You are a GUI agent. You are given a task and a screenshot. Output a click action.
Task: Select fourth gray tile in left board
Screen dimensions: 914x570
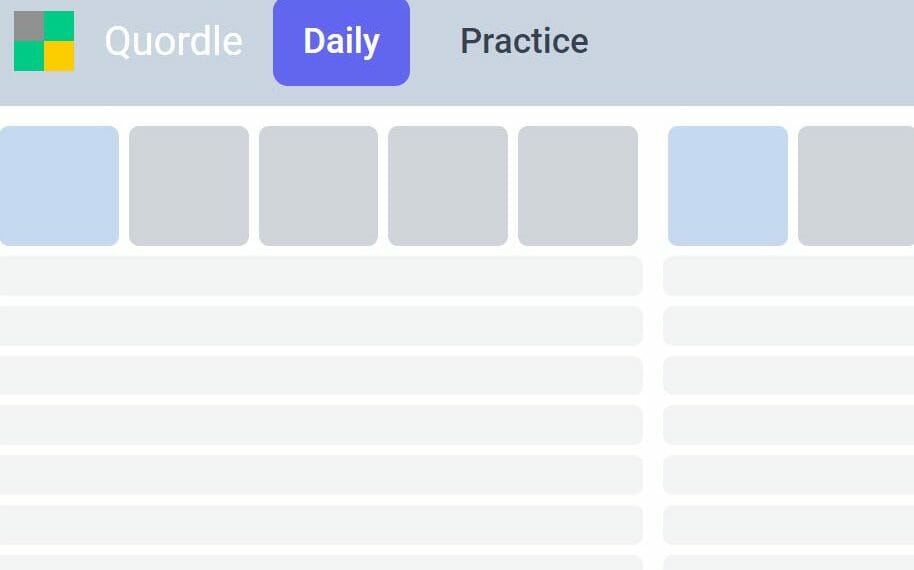click(x=448, y=186)
